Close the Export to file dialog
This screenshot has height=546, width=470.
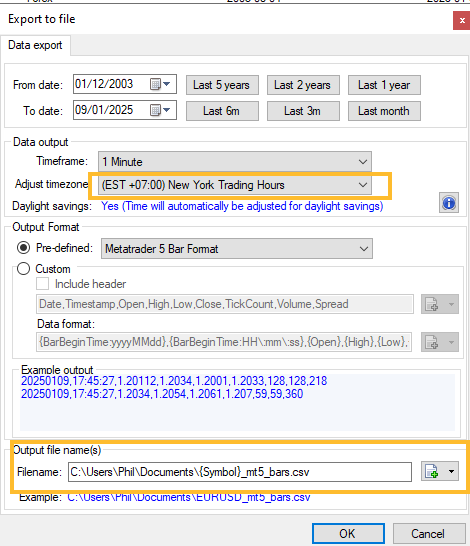coord(462,21)
